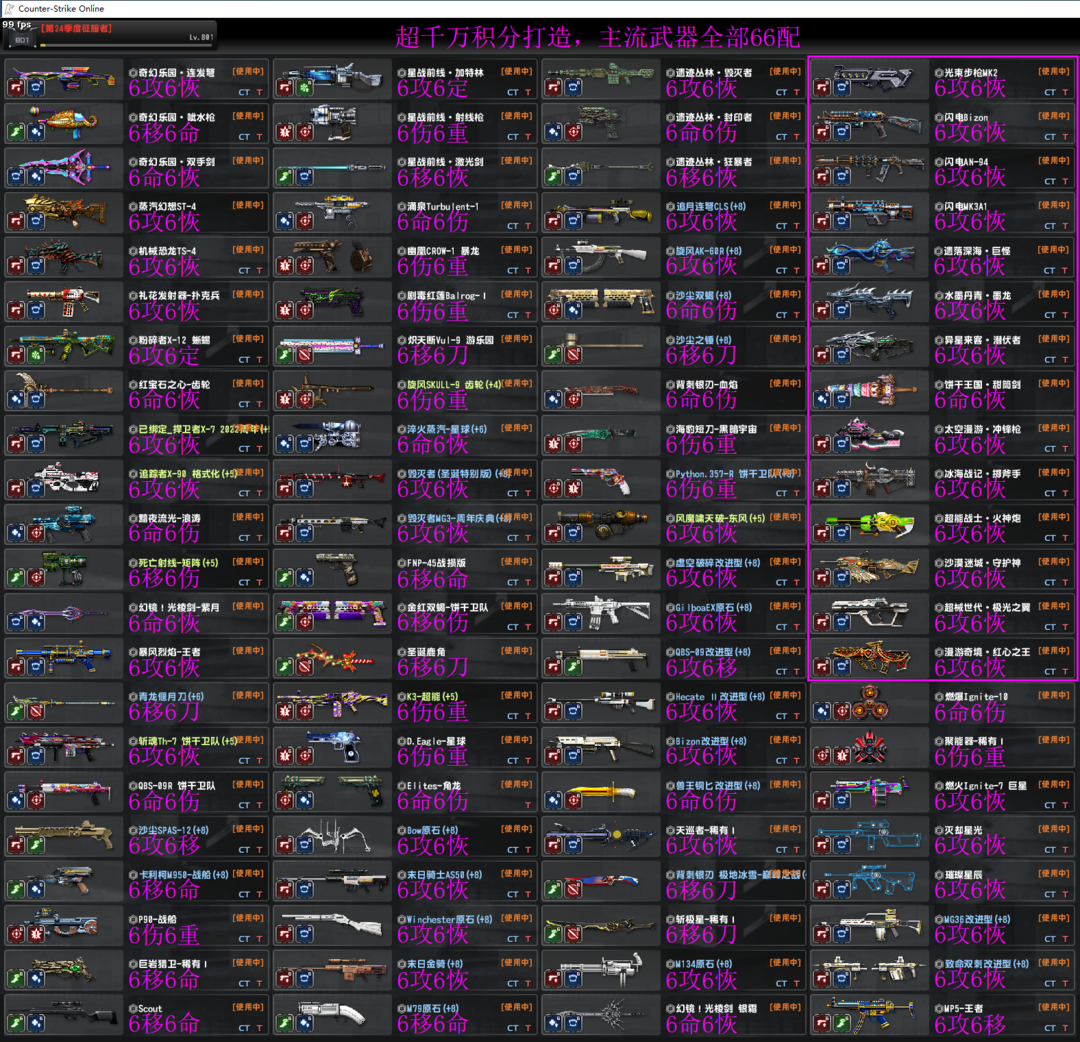Click the red slash part icon on 沙尘之锤
Image resolution: width=1080 pixels, height=1042 pixels.
(x=574, y=355)
